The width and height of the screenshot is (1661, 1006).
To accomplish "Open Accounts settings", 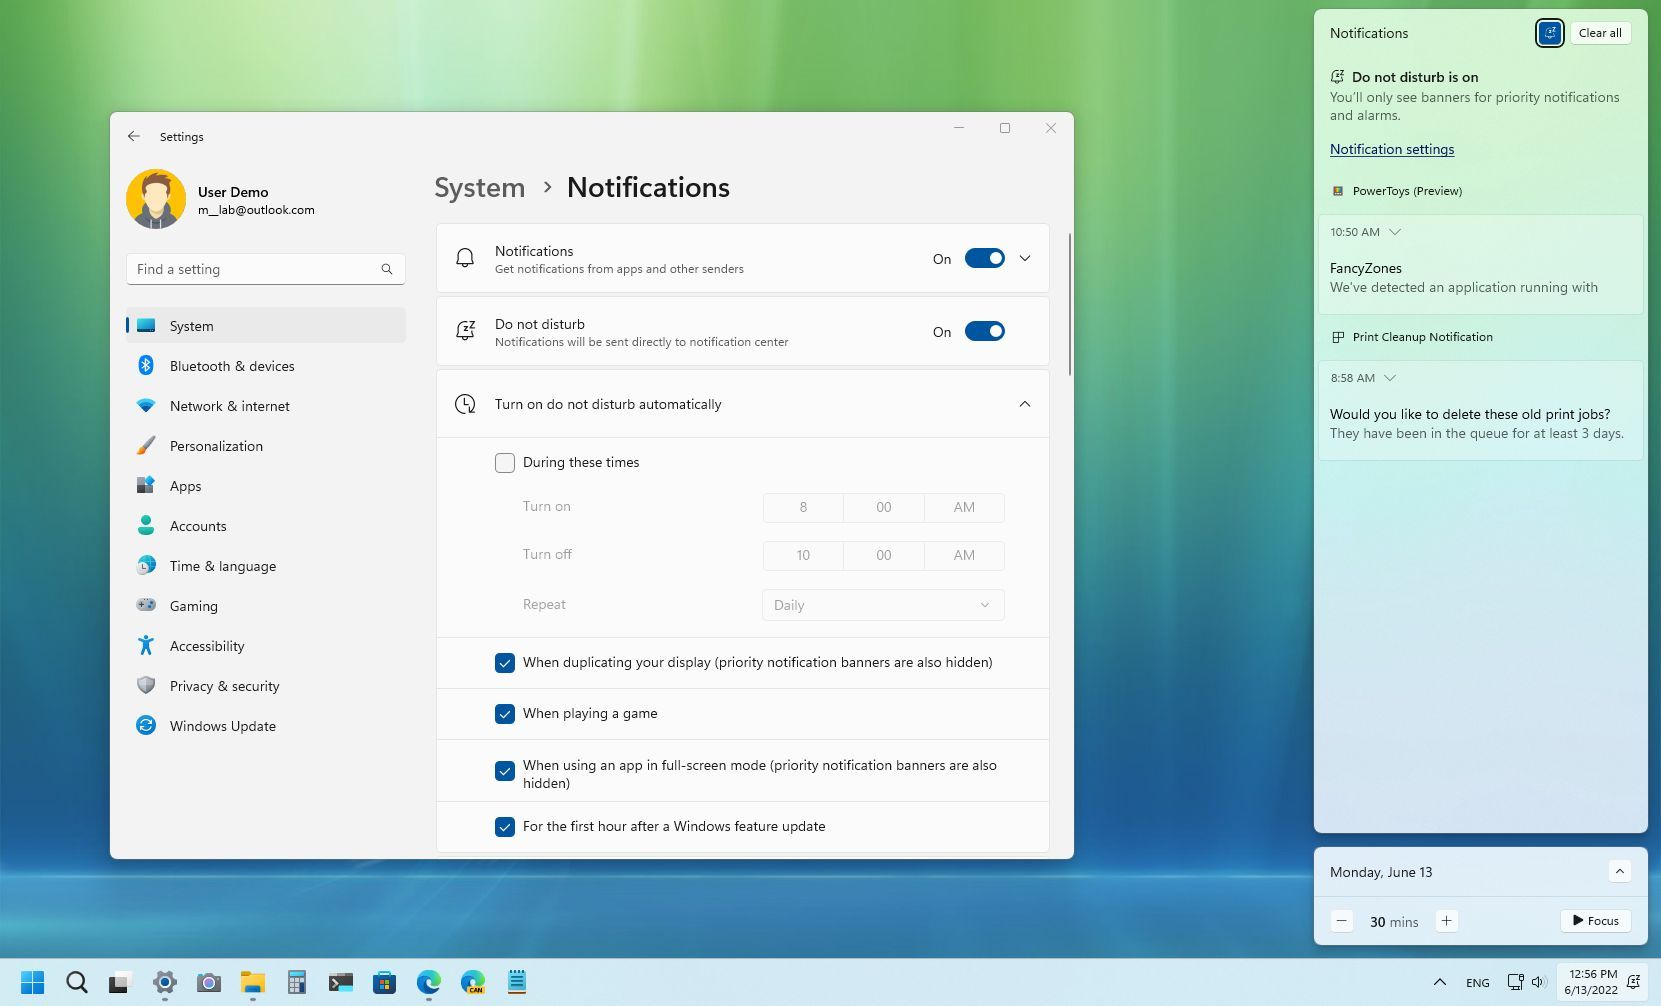I will coord(198,526).
